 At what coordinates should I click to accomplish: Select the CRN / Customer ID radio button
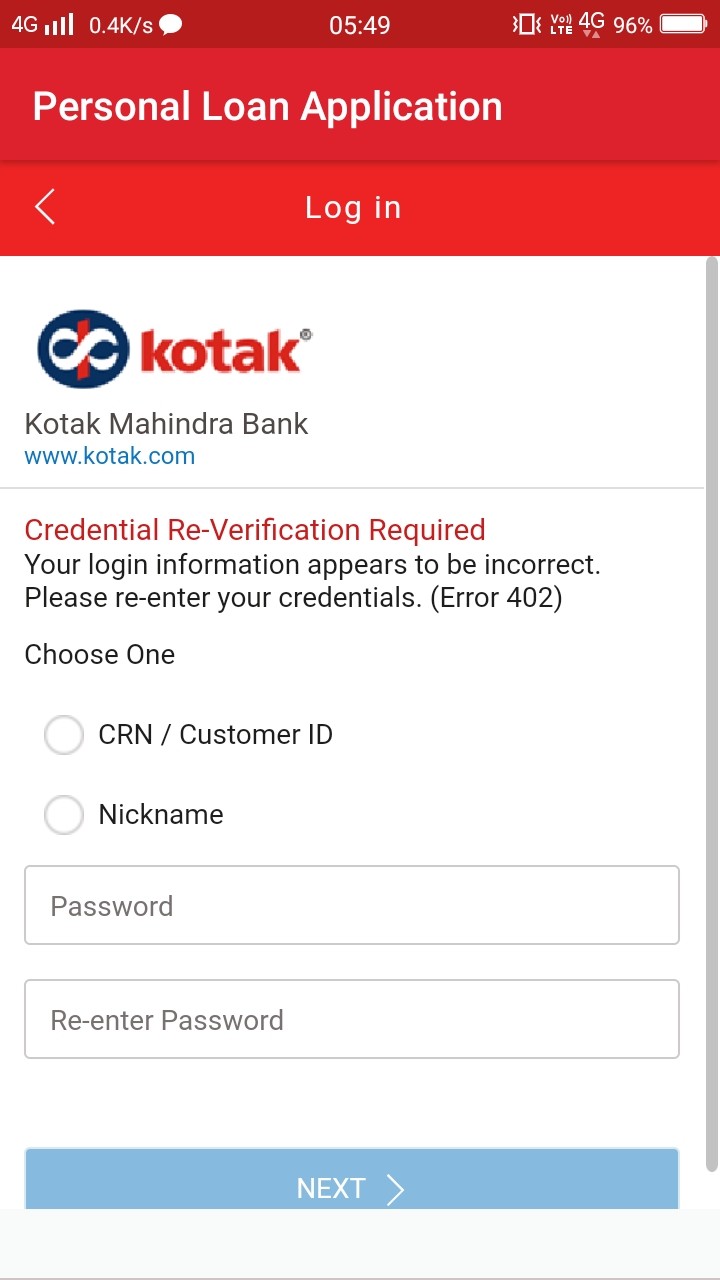click(x=64, y=735)
